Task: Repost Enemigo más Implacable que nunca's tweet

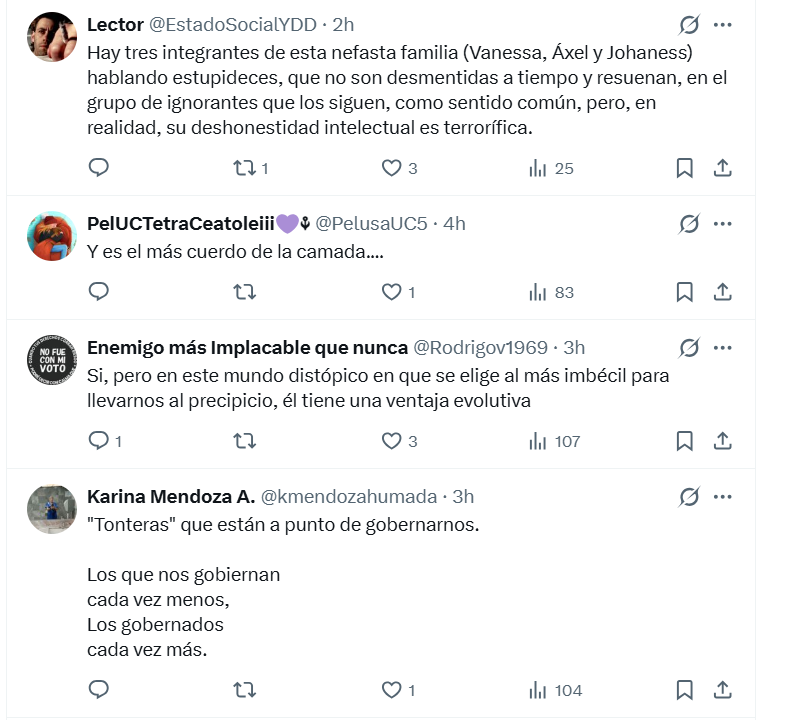Action: (243, 440)
